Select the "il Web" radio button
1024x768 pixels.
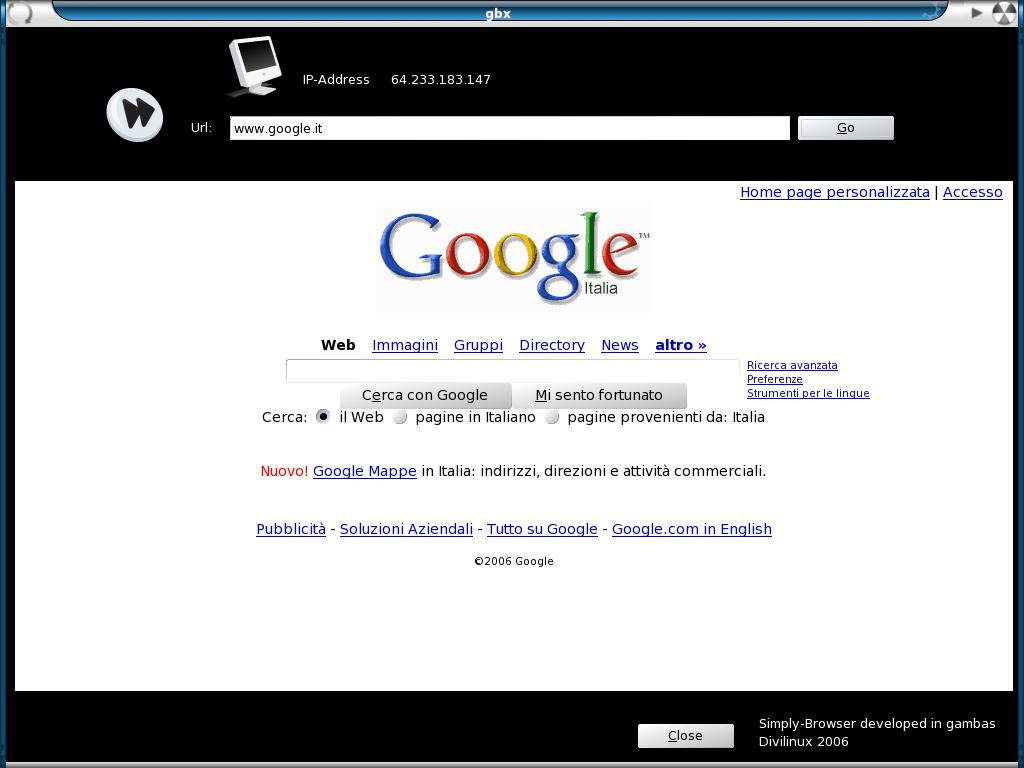click(x=323, y=417)
